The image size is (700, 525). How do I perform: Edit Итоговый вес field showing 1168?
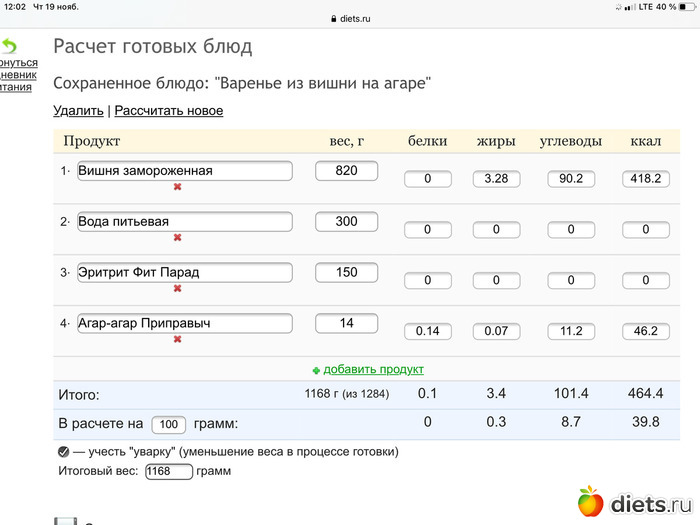point(168,471)
